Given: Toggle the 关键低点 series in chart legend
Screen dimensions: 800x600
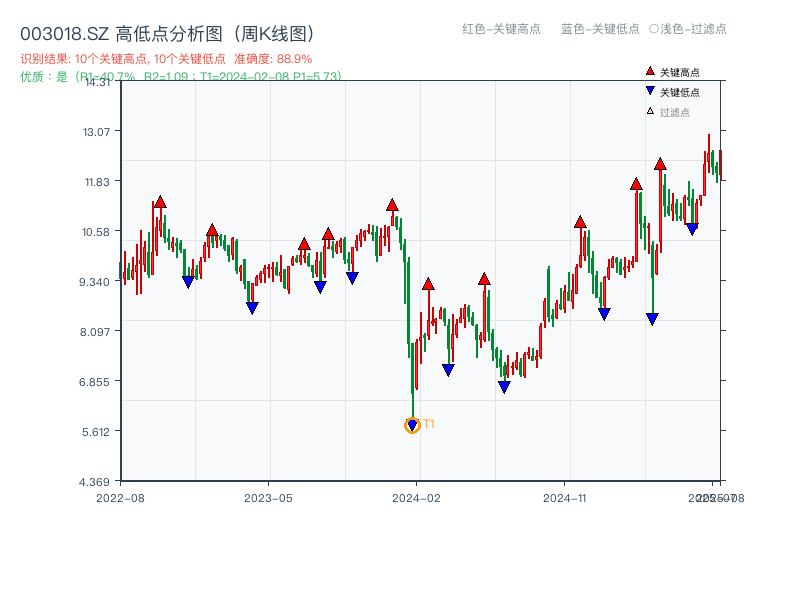Looking at the screenshot, I should [x=673, y=92].
